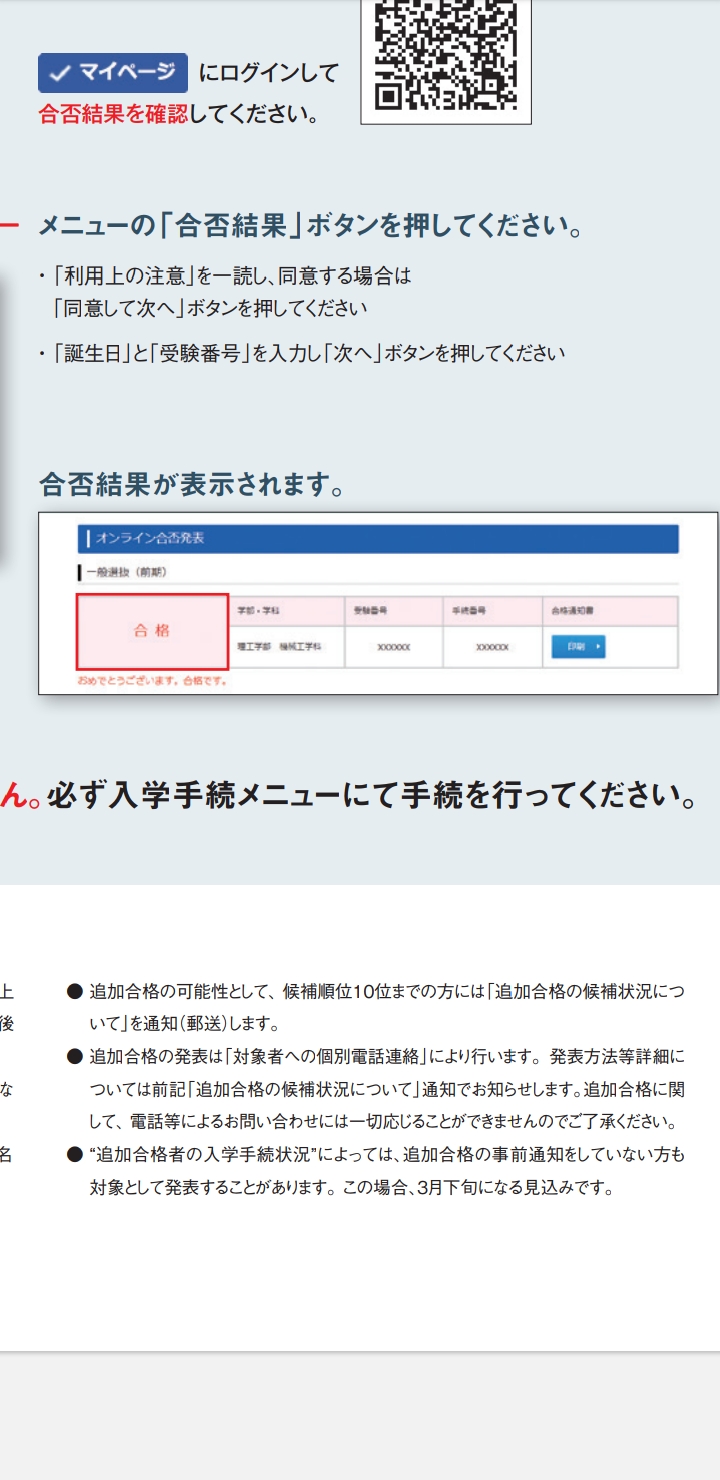This screenshot has width=720, height=1480.
Task: Click the 受験番号 column header
Action: point(370,610)
